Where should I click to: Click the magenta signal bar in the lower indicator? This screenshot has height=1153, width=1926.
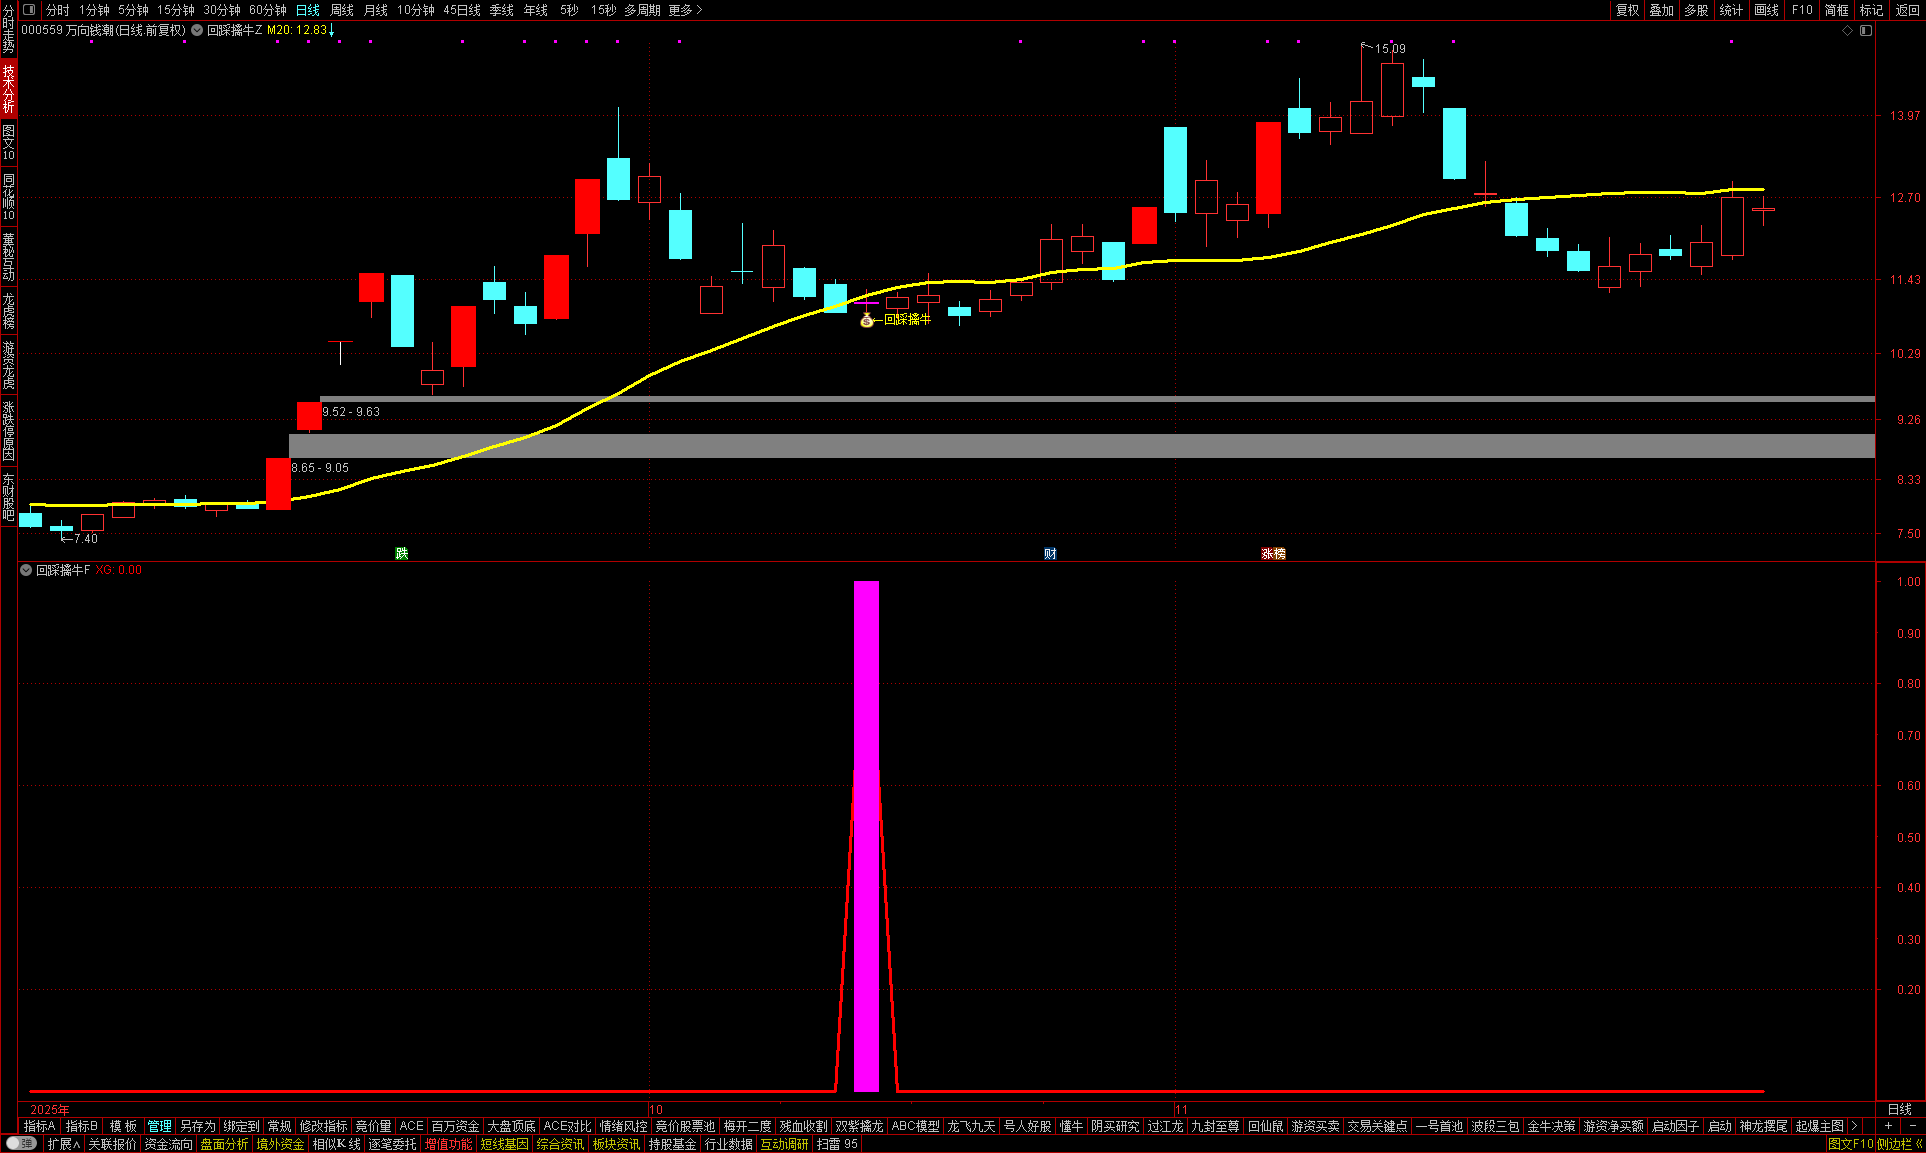866,835
